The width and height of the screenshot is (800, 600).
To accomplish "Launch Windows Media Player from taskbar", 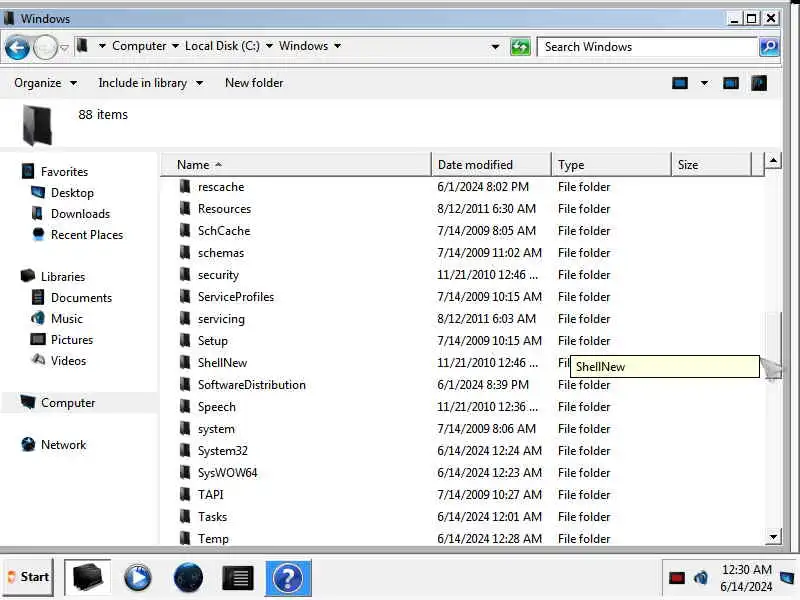I will [x=138, y=578].
